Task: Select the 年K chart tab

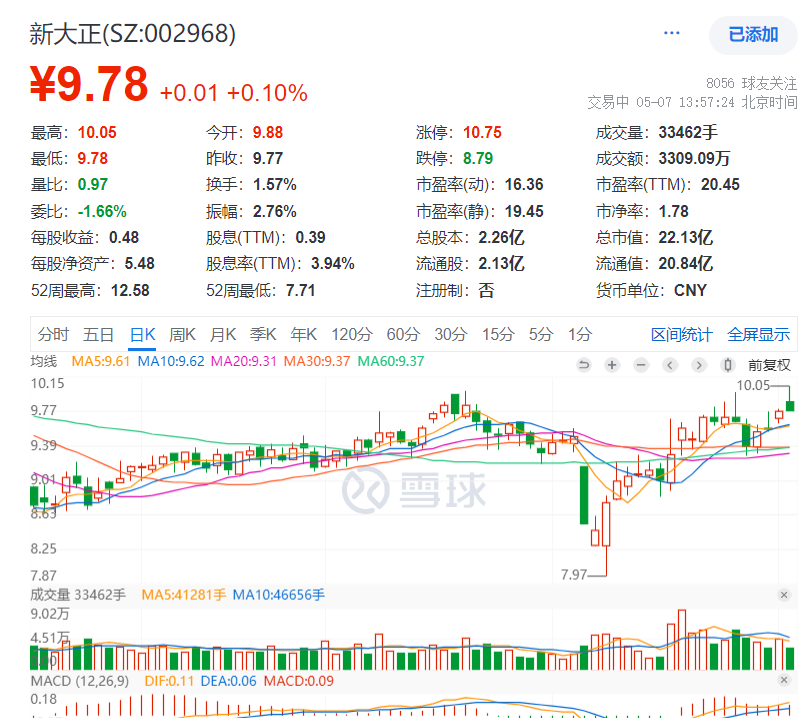Action: (x=303, y=334)
